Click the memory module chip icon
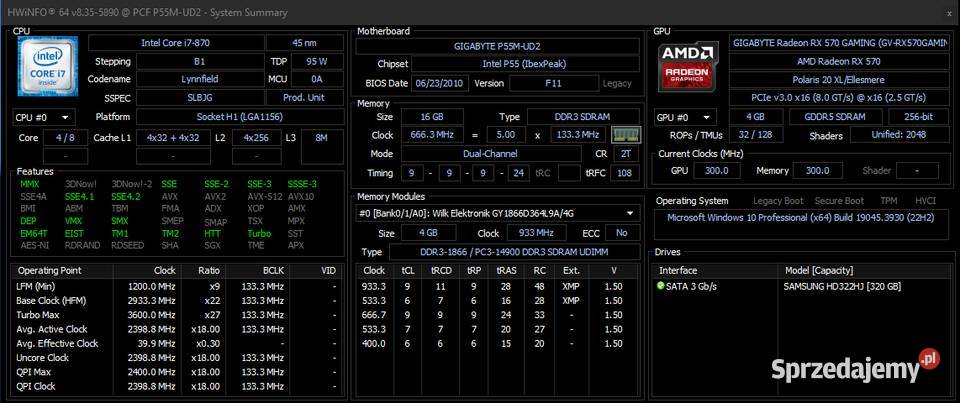Viewport: 960px width, 403px height. click(624, 135)
